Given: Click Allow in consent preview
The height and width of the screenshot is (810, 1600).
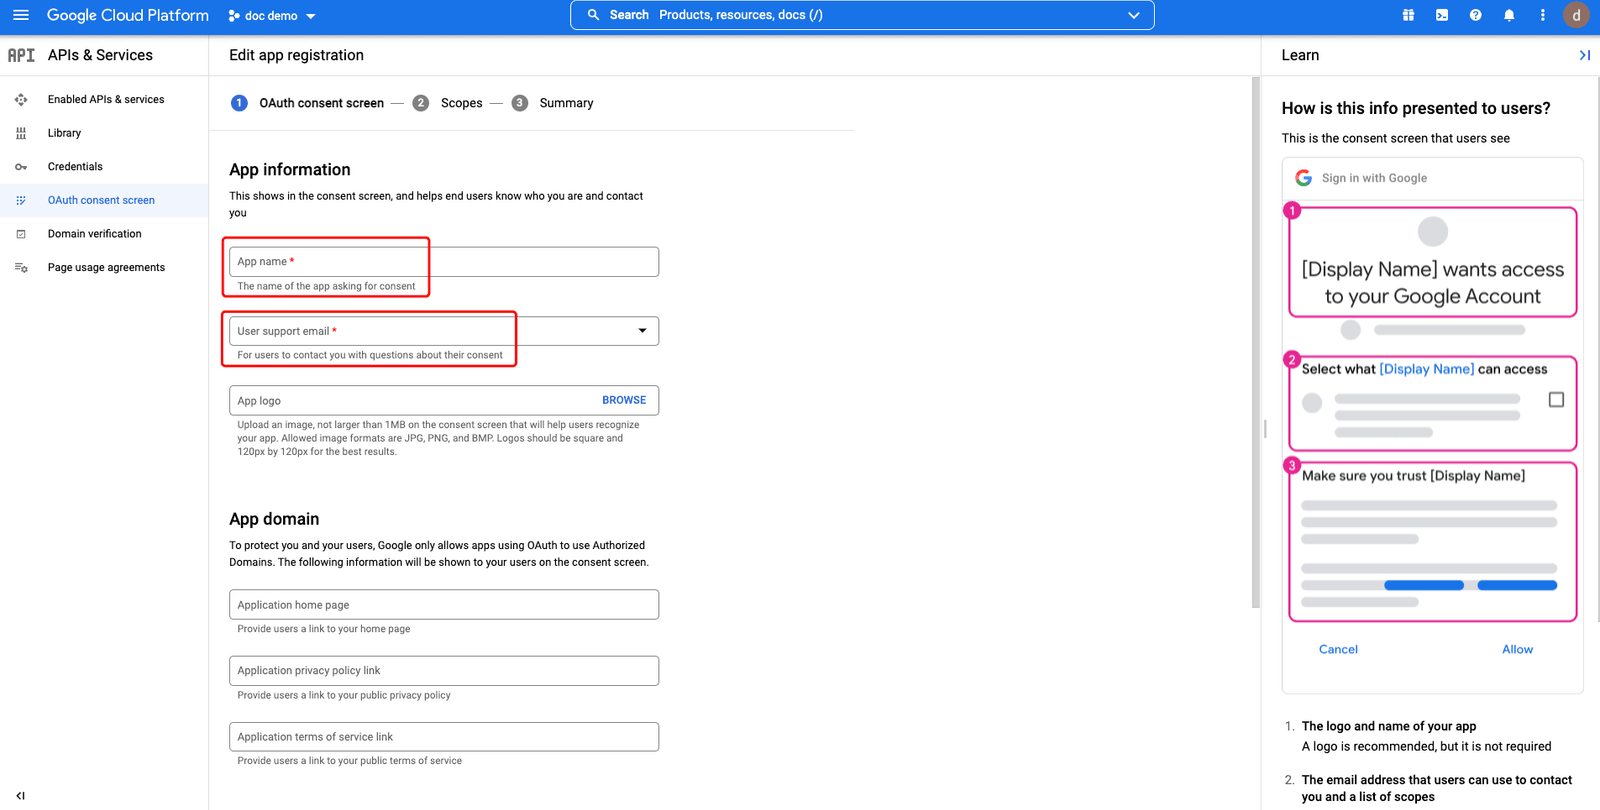Looking at the screenshot, I should click(x=1517, y=649).
